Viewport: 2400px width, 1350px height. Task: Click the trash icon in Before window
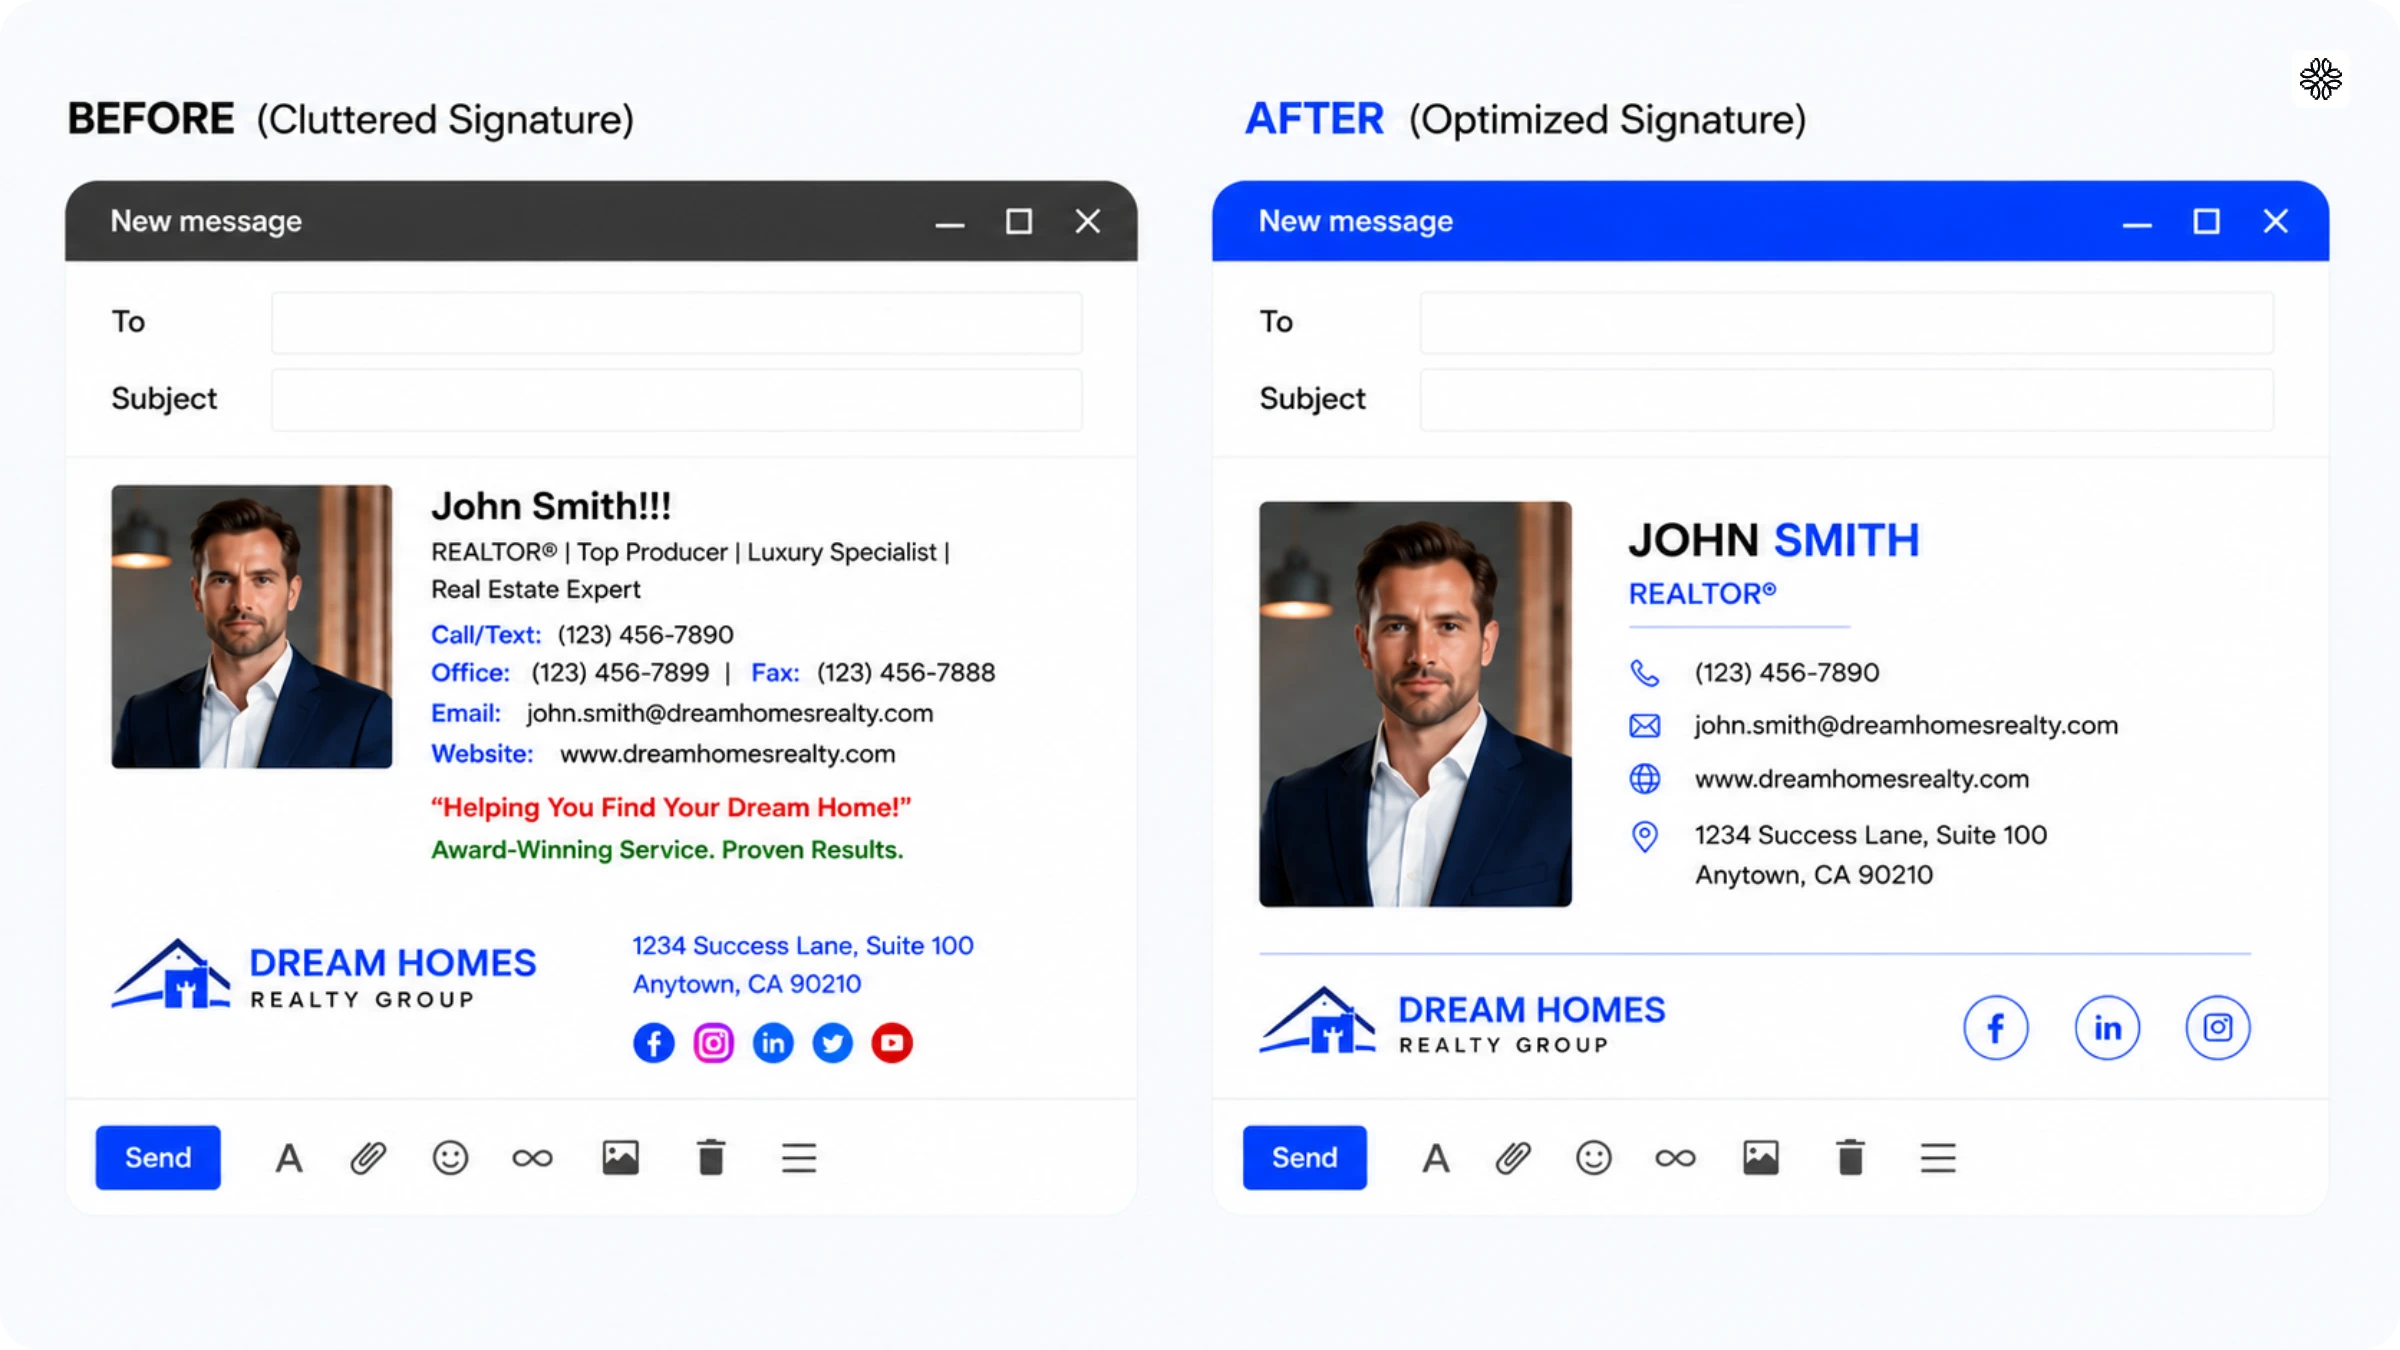point(711,1157)
